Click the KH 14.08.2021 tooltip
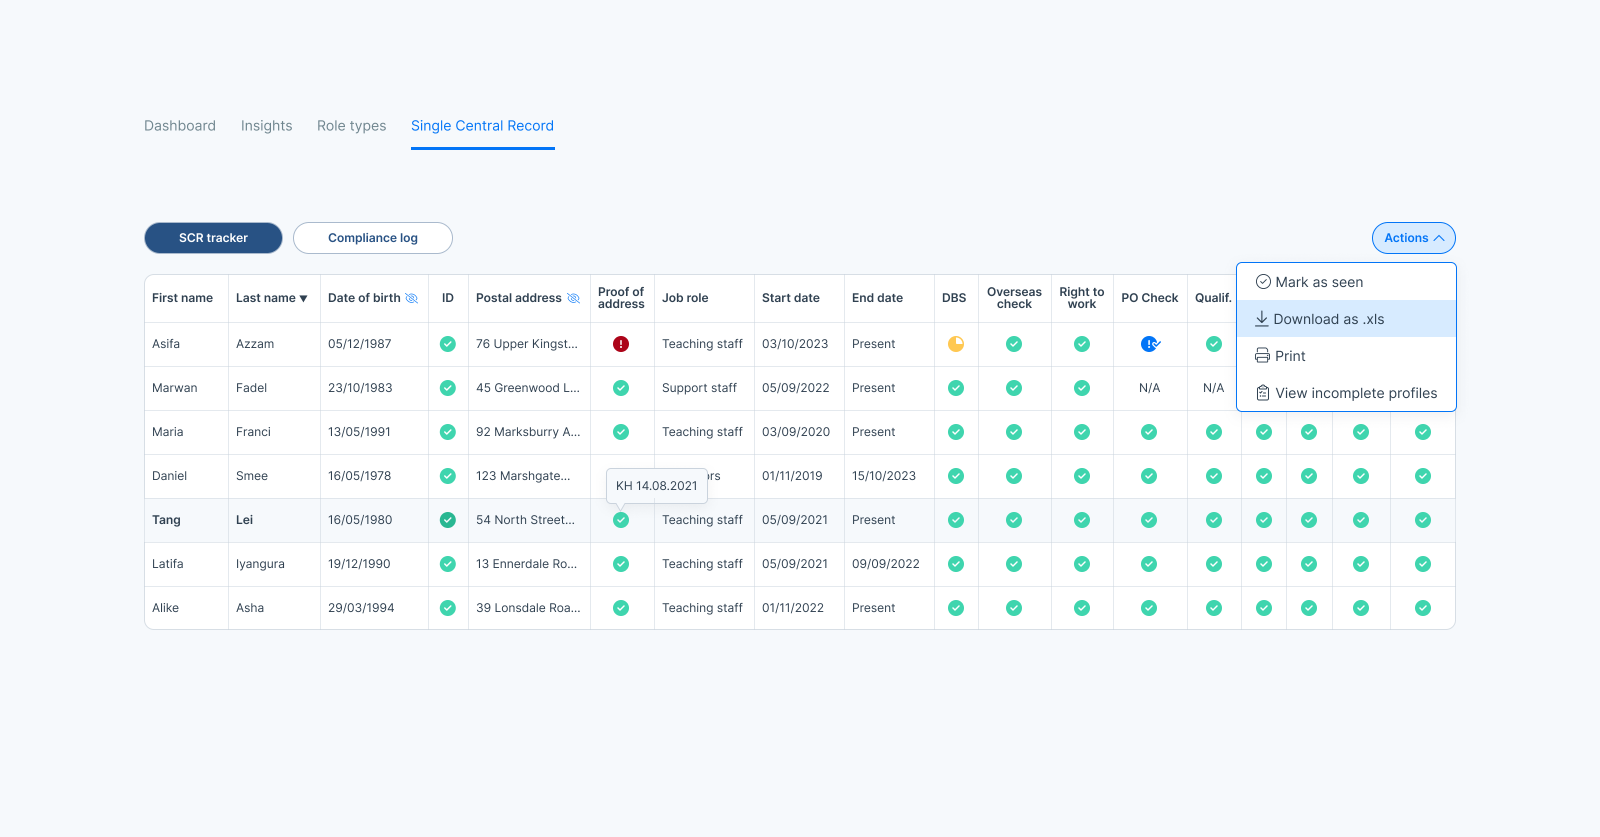 tap(657, 486)
